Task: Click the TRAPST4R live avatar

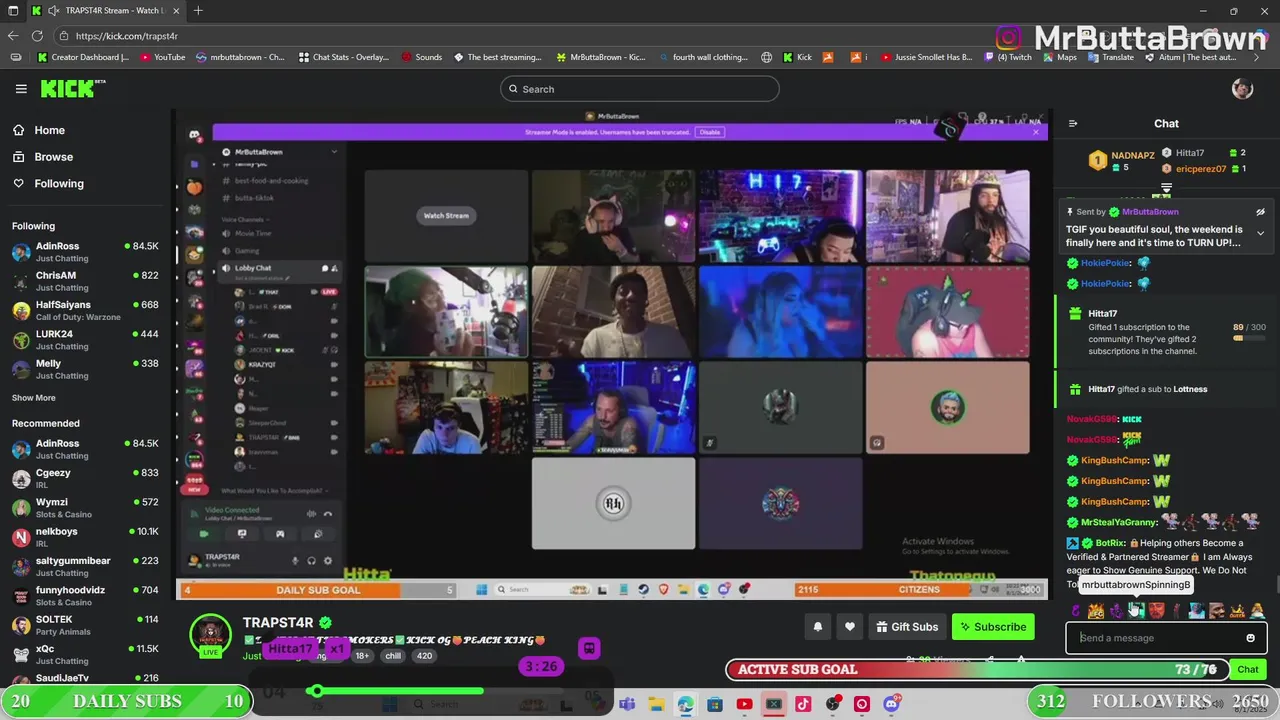Action: [x=210, y=635]
